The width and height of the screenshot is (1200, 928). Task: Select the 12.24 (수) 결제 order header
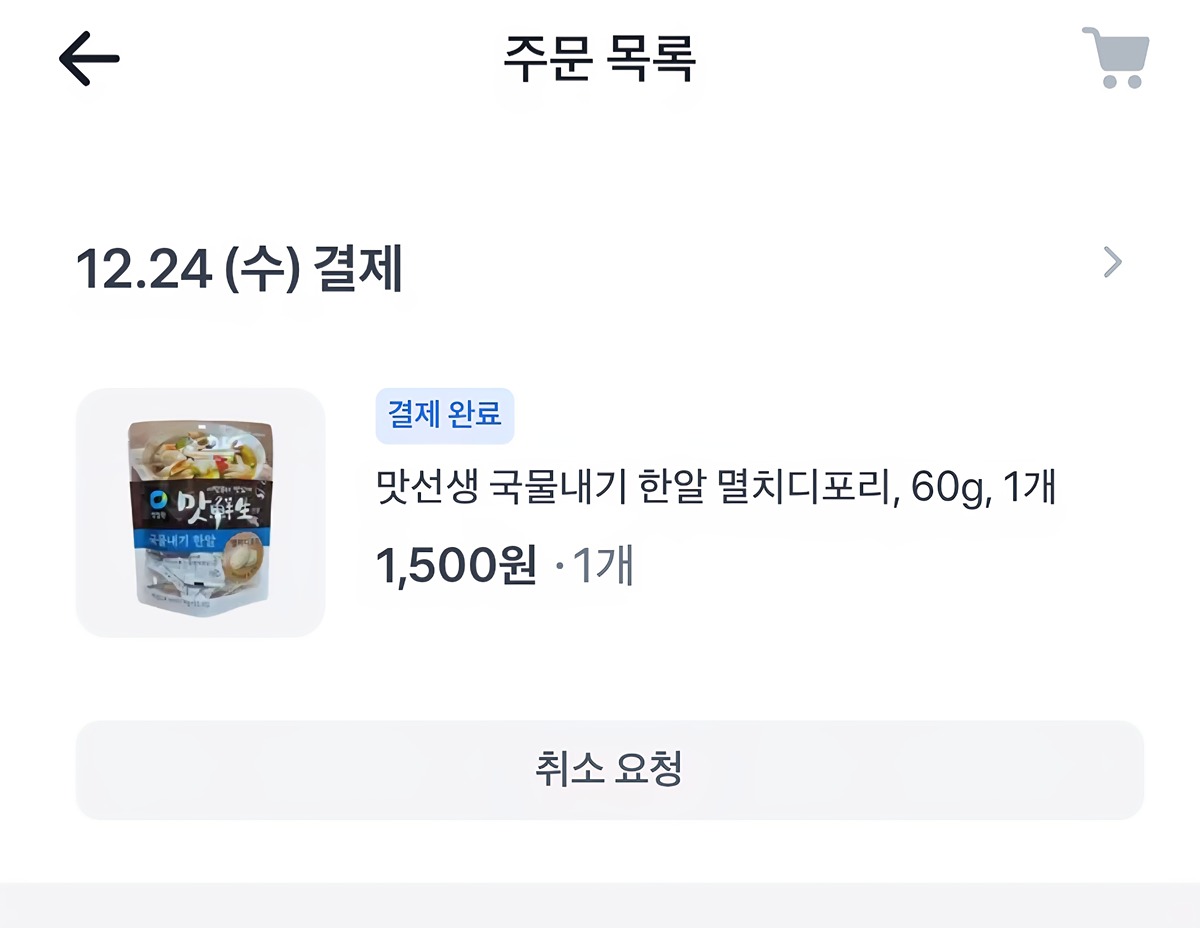[239, 268]
